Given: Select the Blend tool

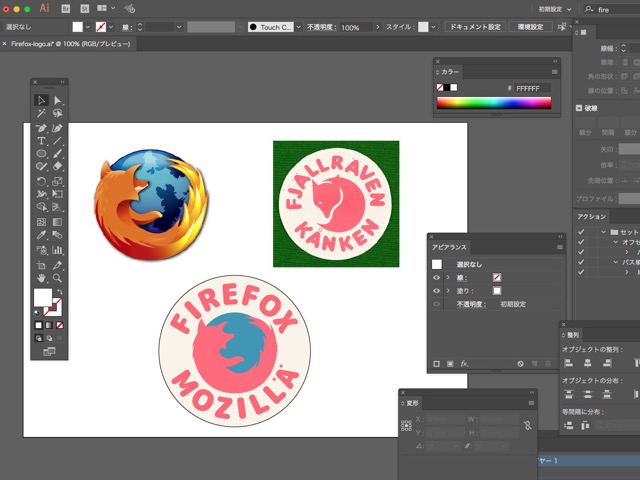Looking at the screenshot, I should pyautogui.click(x=58, y=235).
